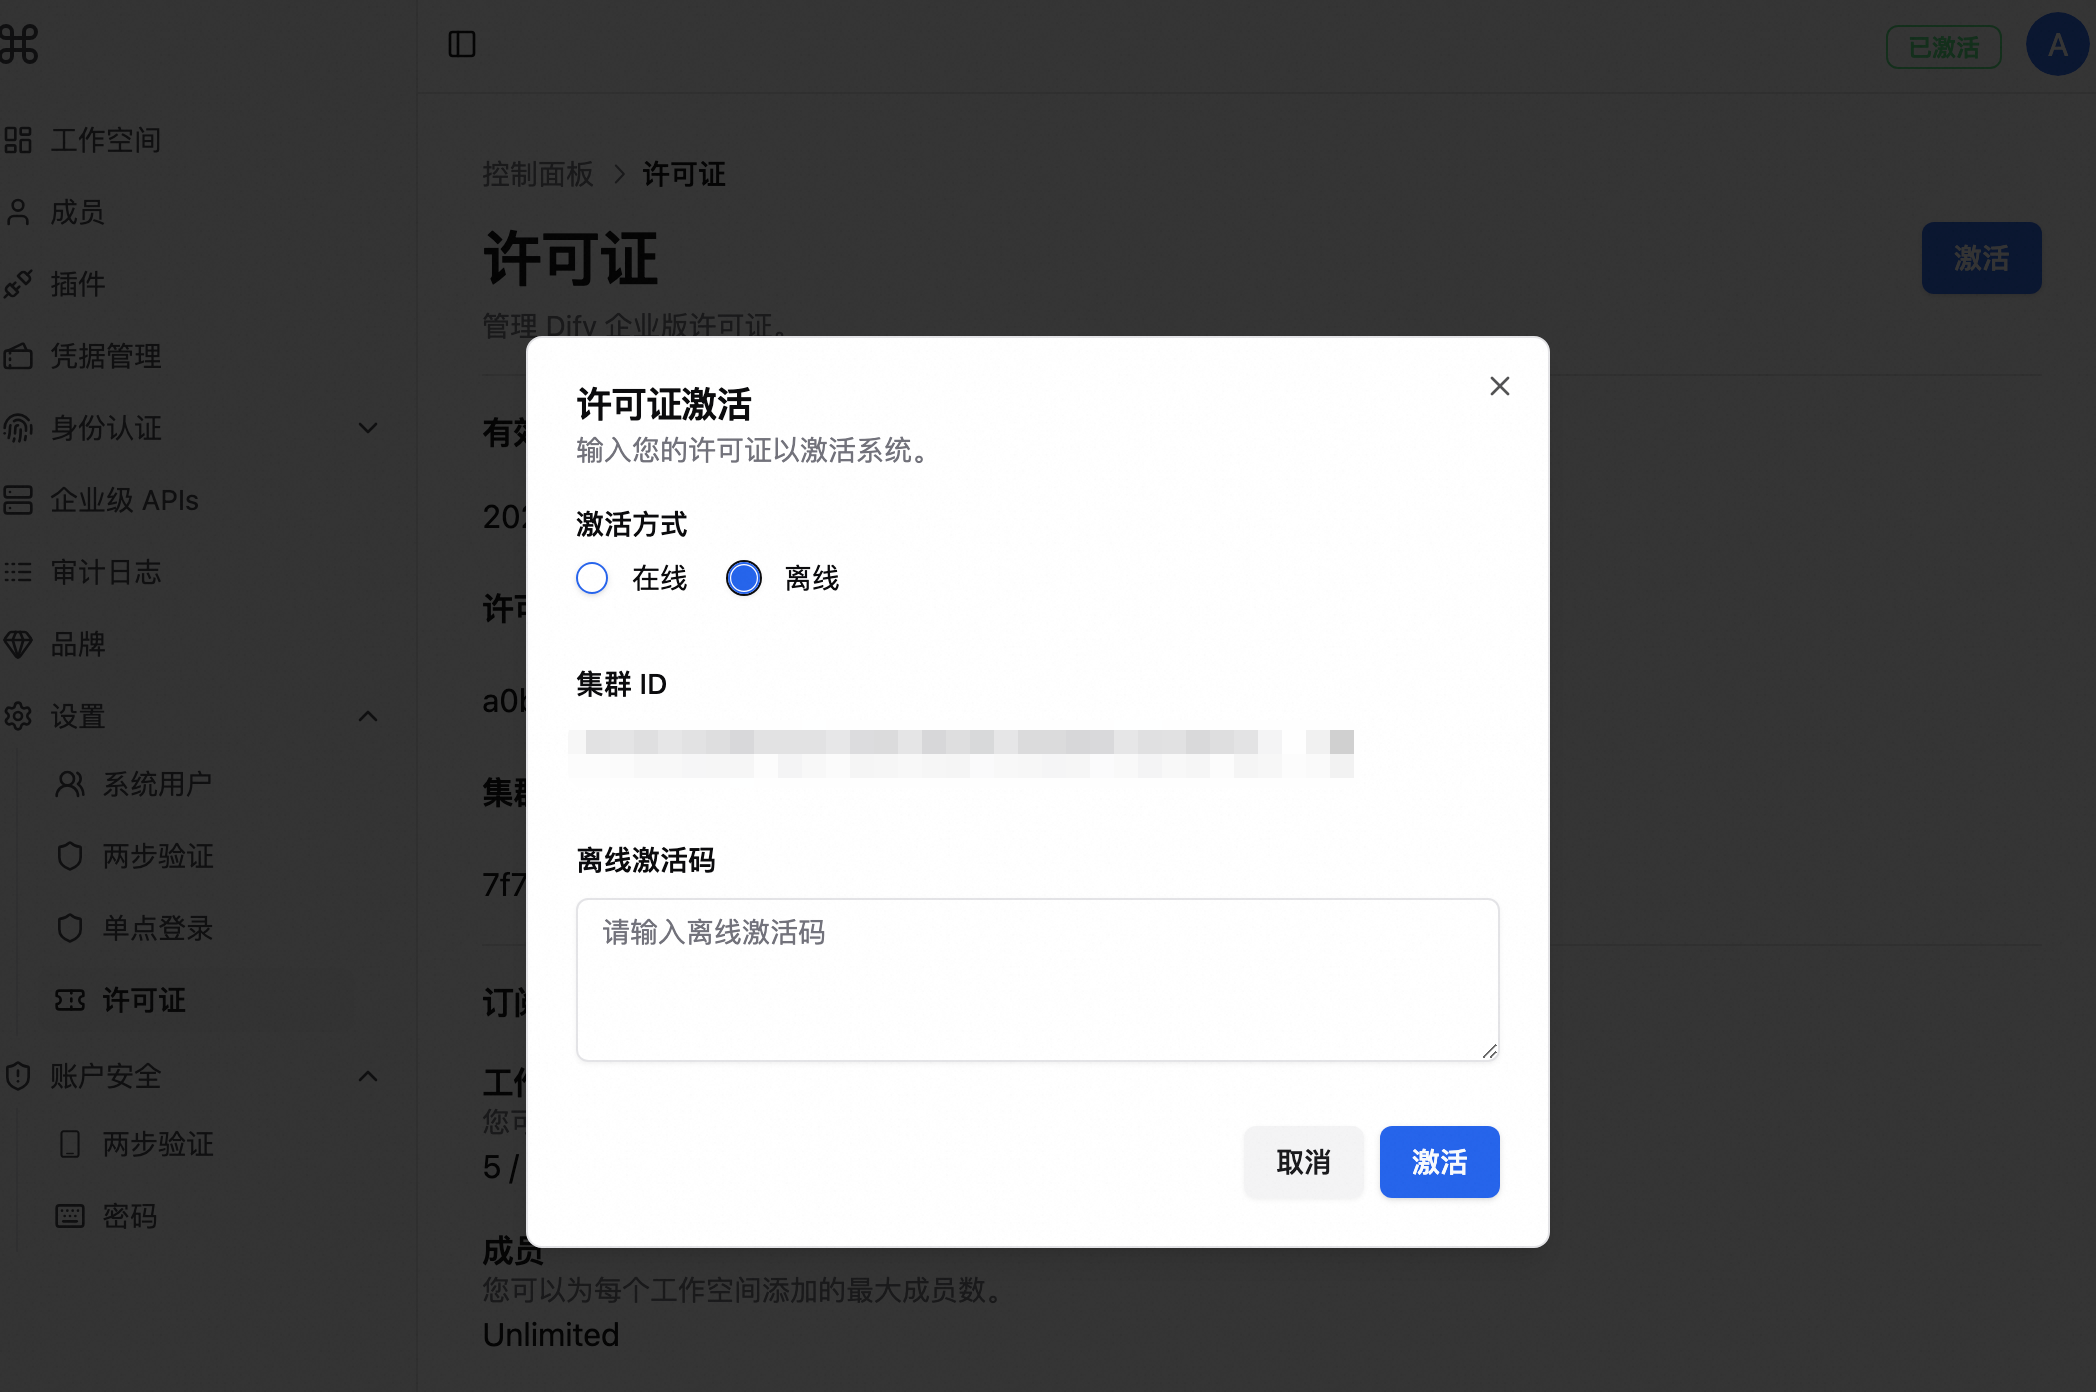Open the 工作空间 workspace icon
The image size is (2096, 1392).
tap(18, 140)
